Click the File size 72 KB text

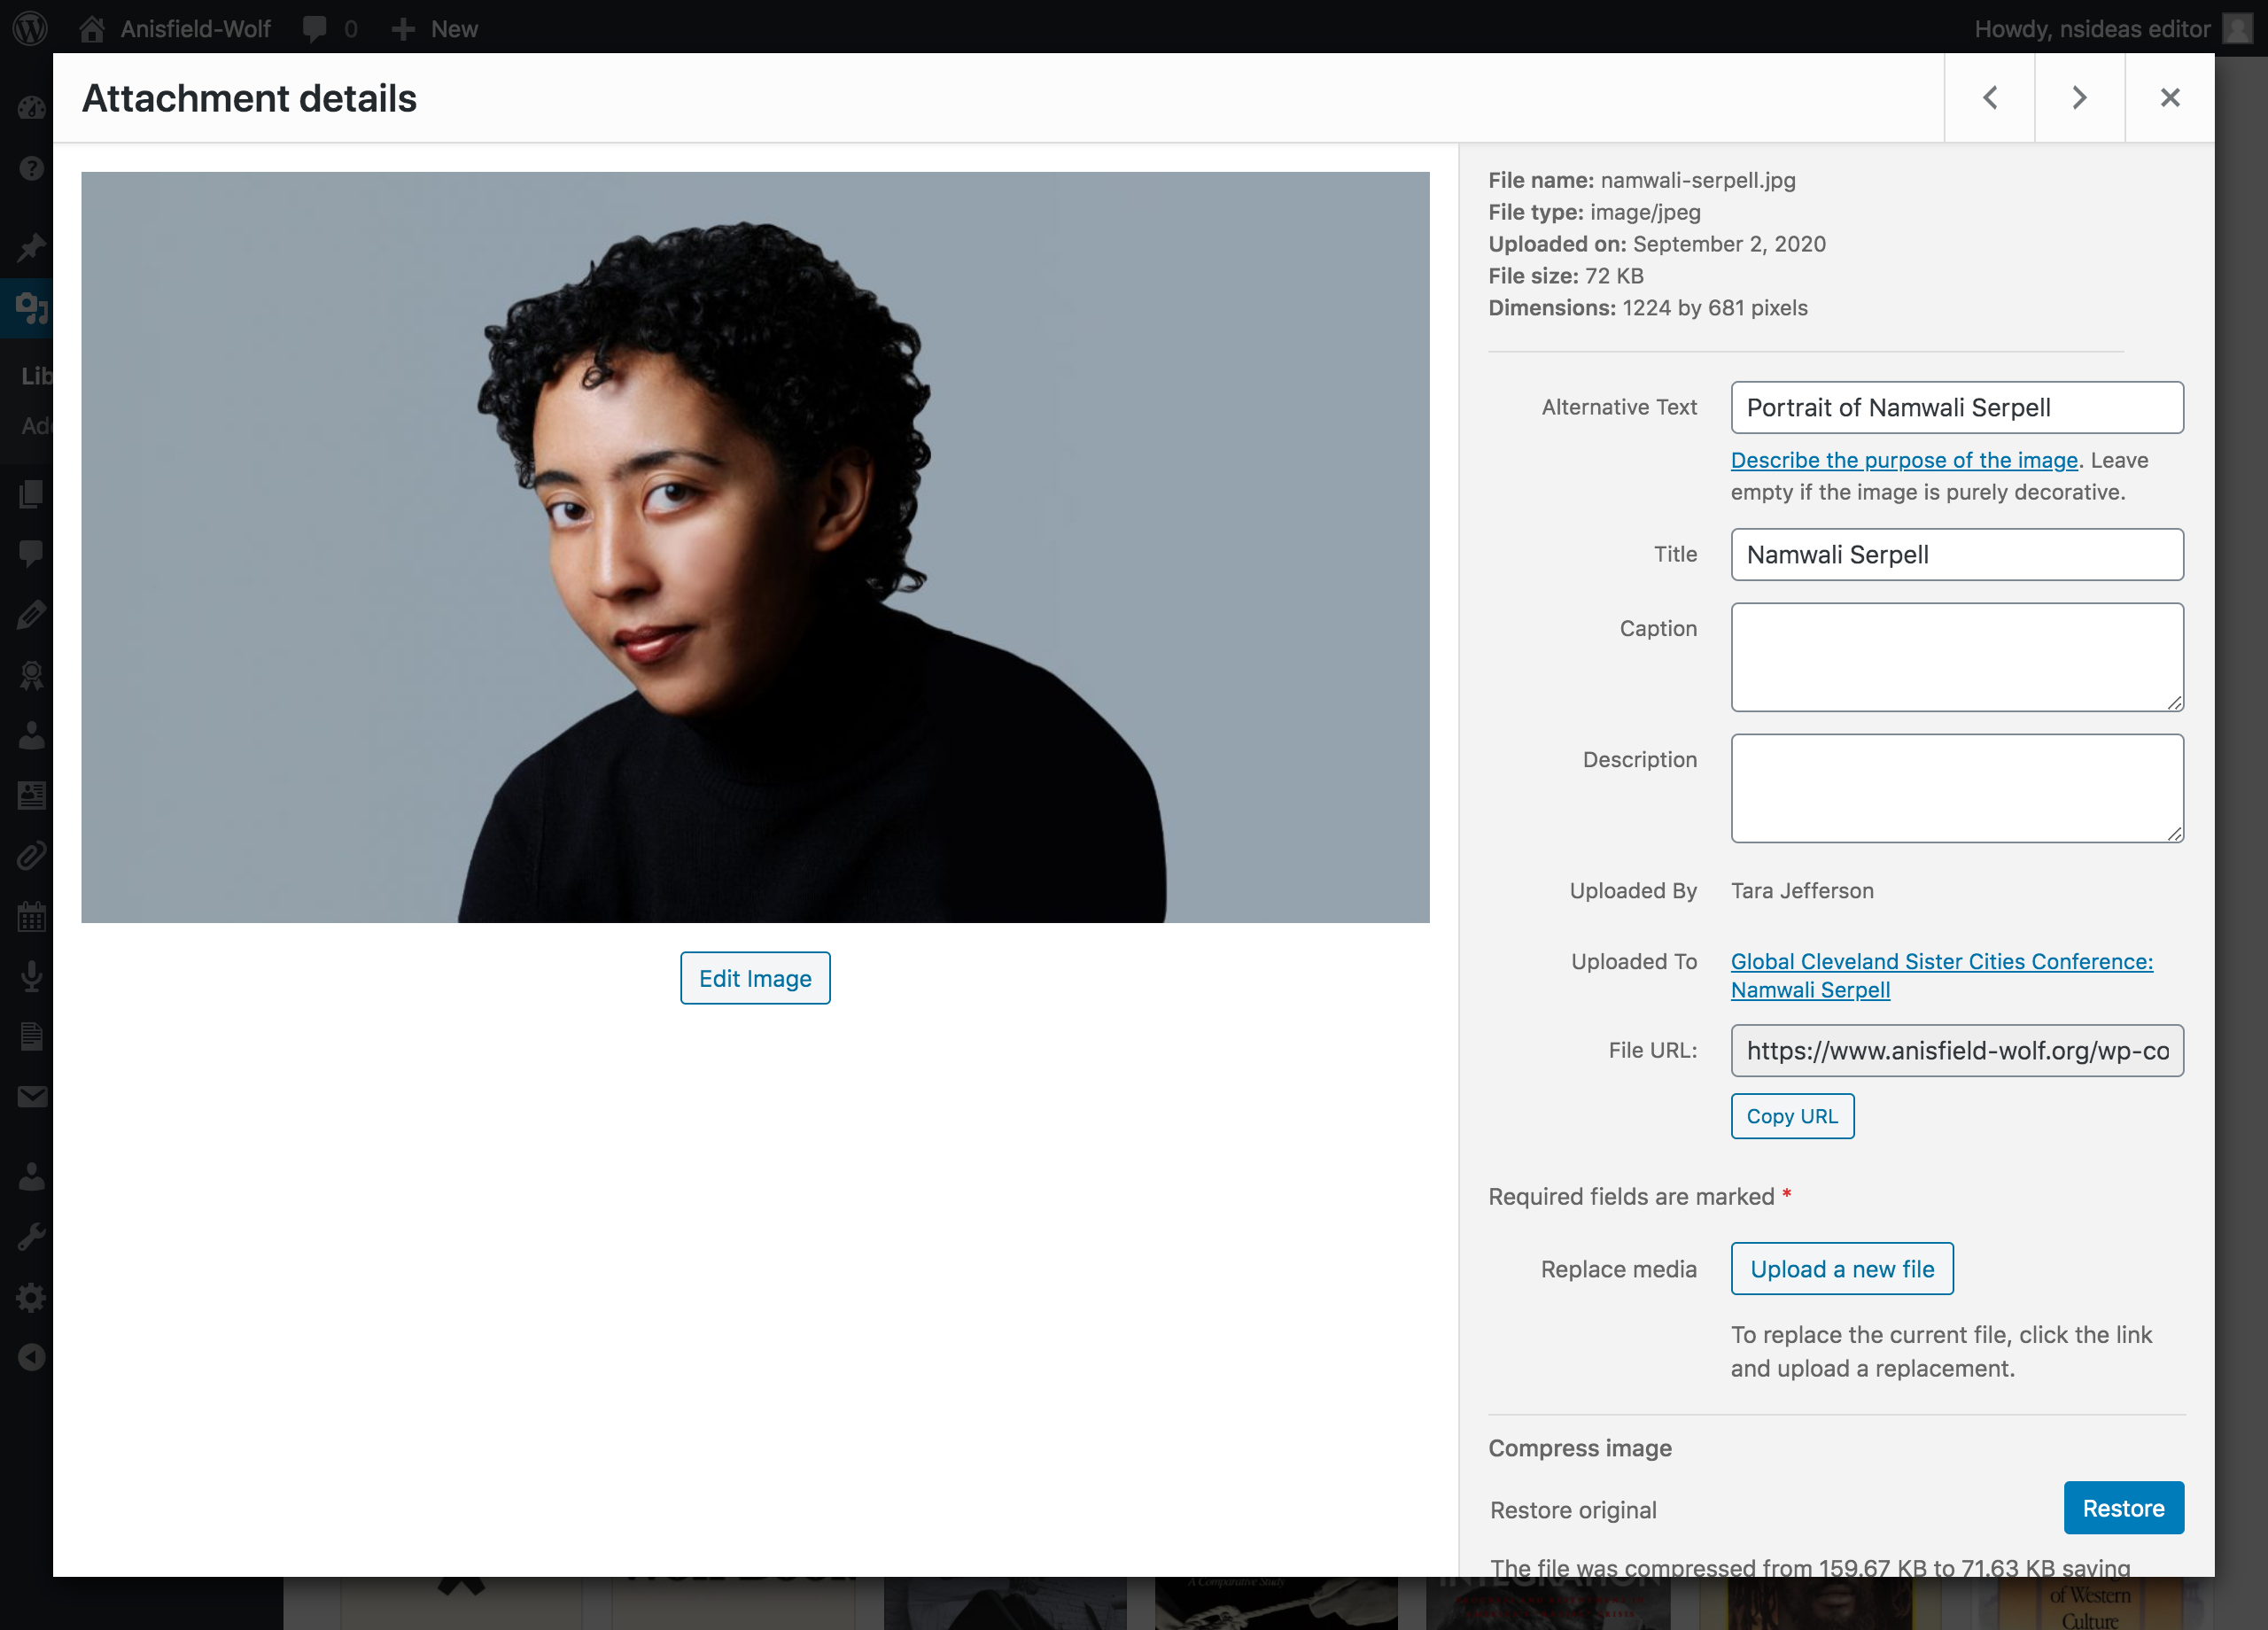point(1566,276)
